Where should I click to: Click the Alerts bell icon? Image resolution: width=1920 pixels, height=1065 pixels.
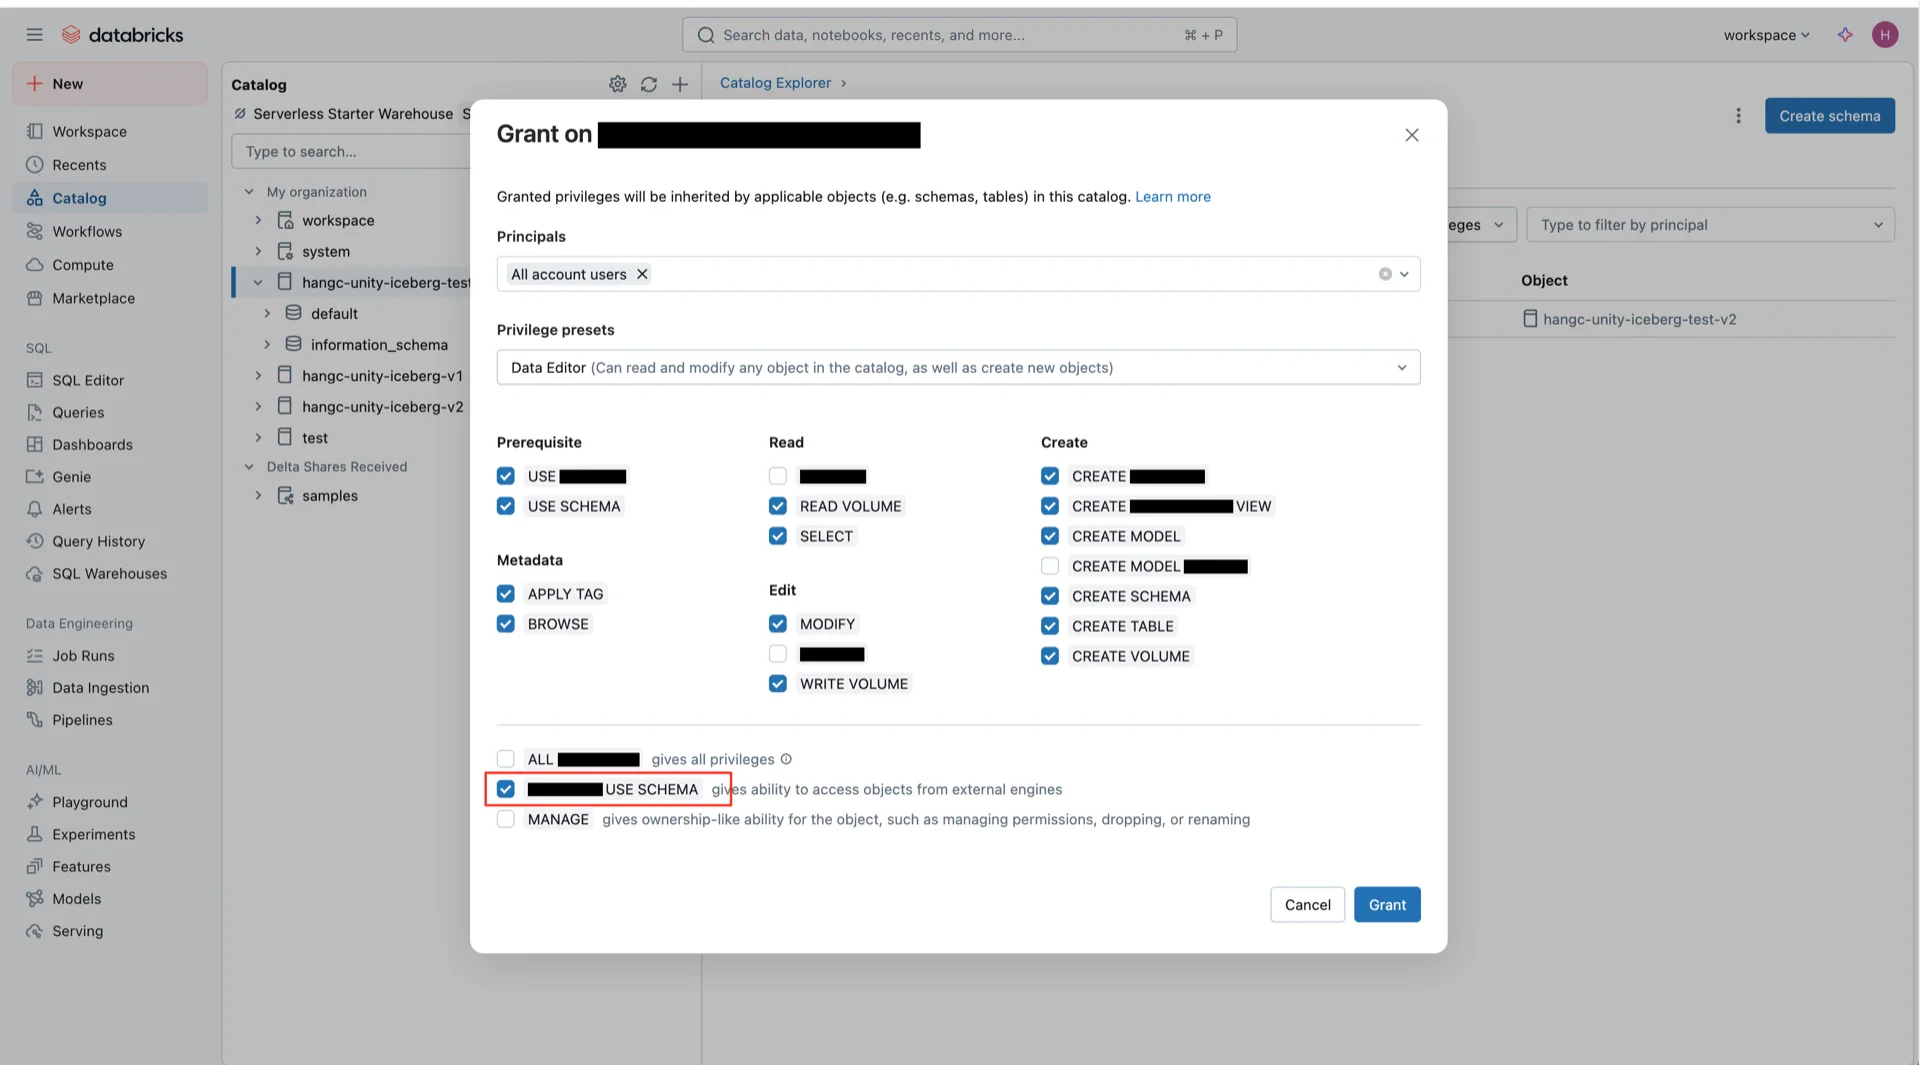35,509
